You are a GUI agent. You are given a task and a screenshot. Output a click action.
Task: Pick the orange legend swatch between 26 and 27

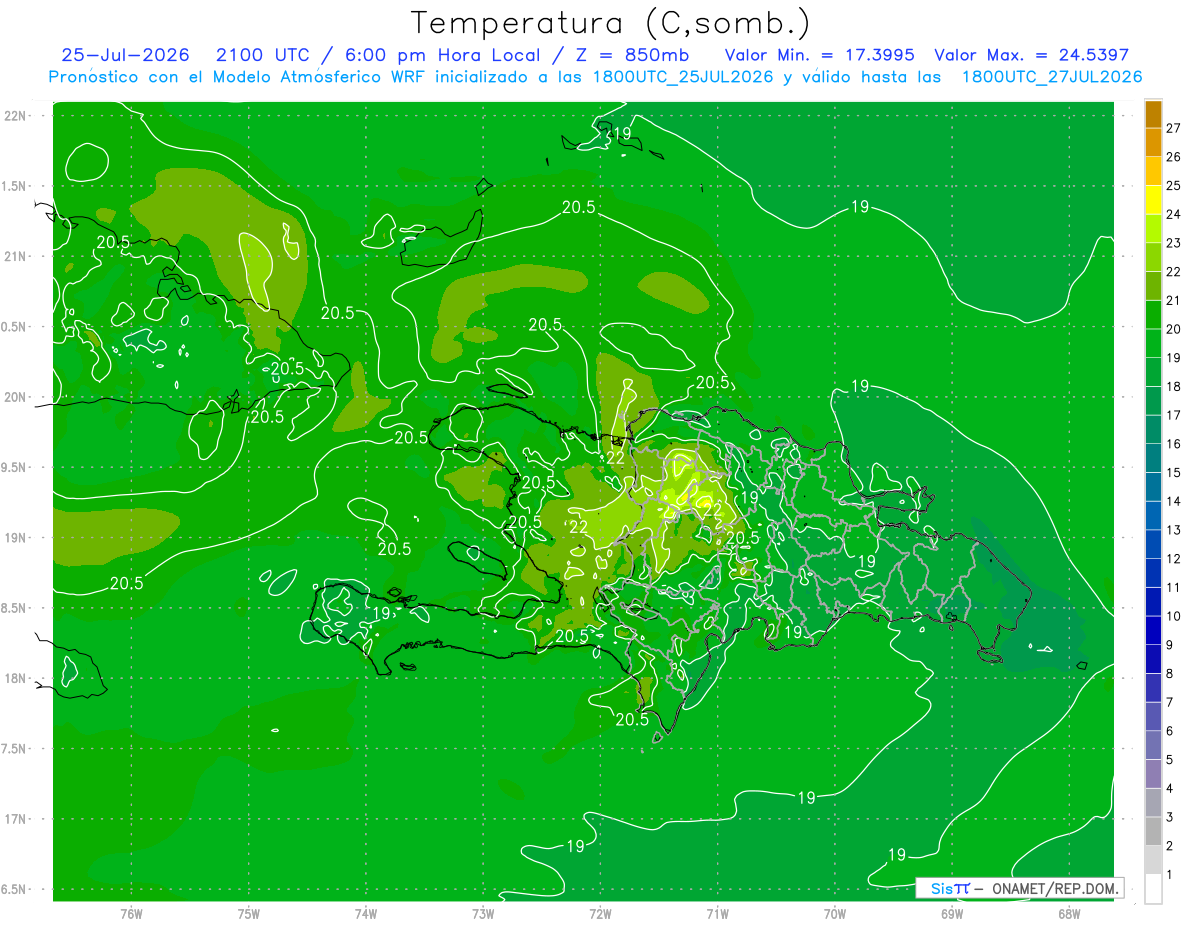tap(1153, 143)
